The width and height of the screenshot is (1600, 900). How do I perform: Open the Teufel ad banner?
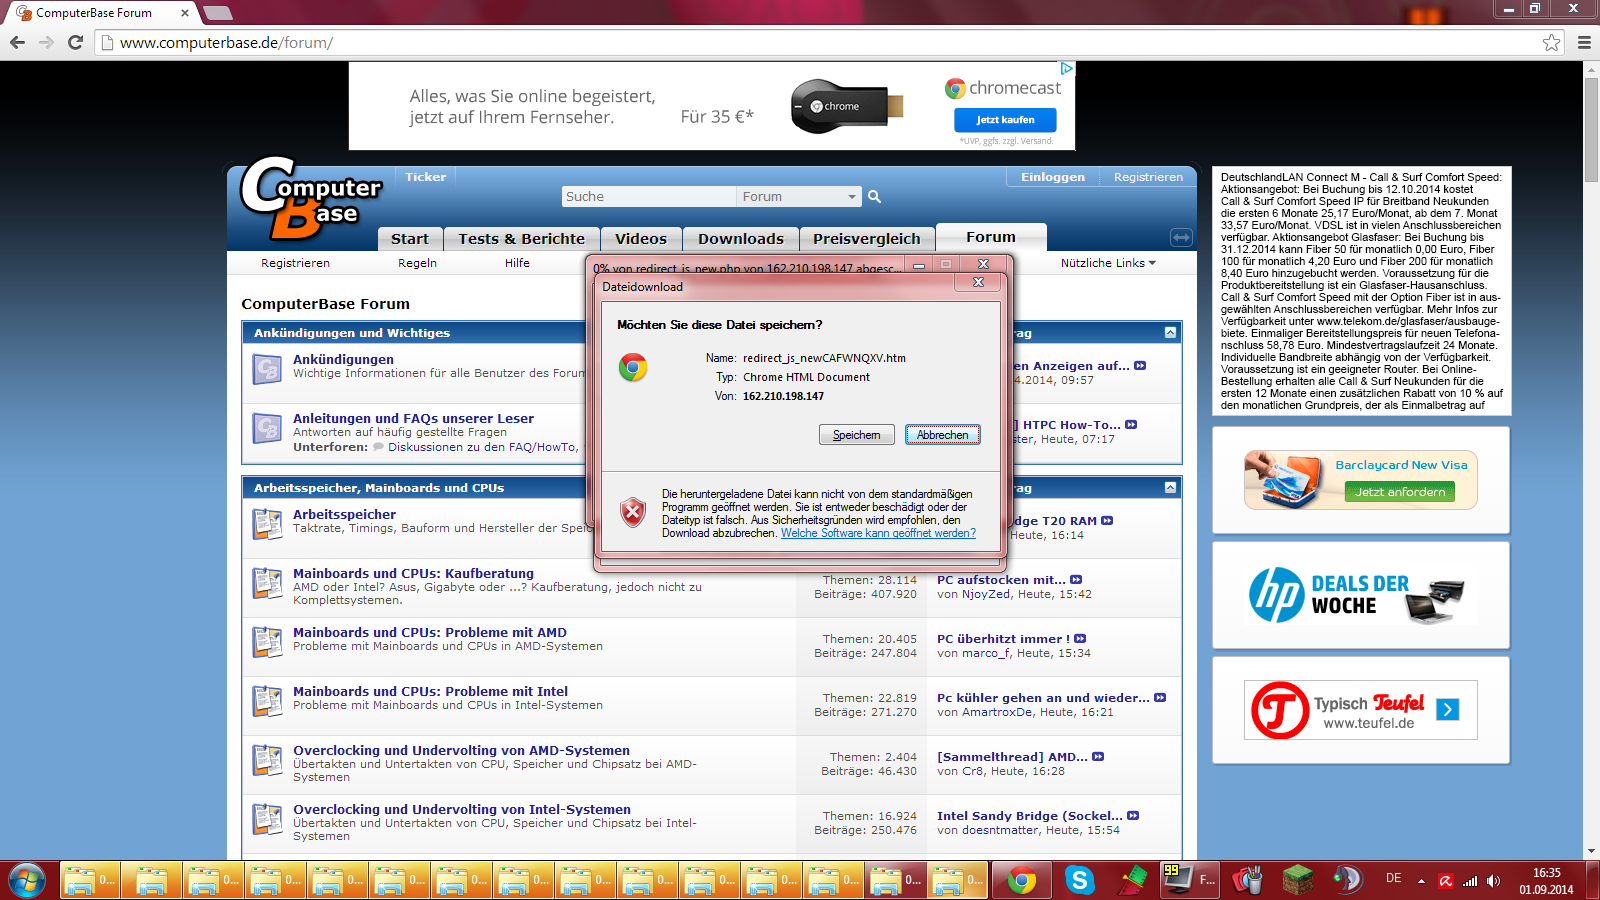click(1361, 710)
